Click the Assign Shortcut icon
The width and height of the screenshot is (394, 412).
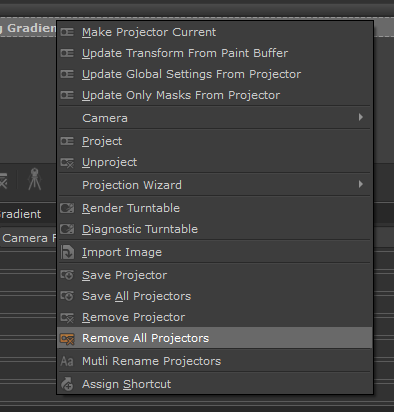coord(67,384)
